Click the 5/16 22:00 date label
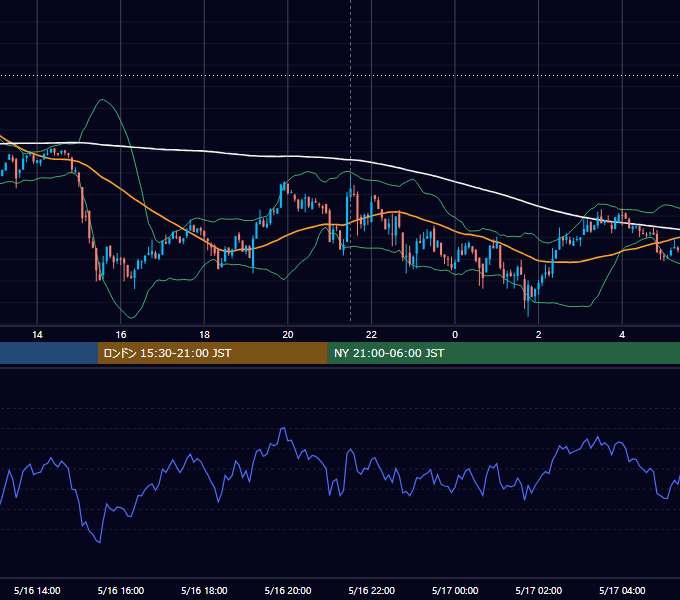Image resolution: width=680 pixels, height=600 pixels. [372, 590]
